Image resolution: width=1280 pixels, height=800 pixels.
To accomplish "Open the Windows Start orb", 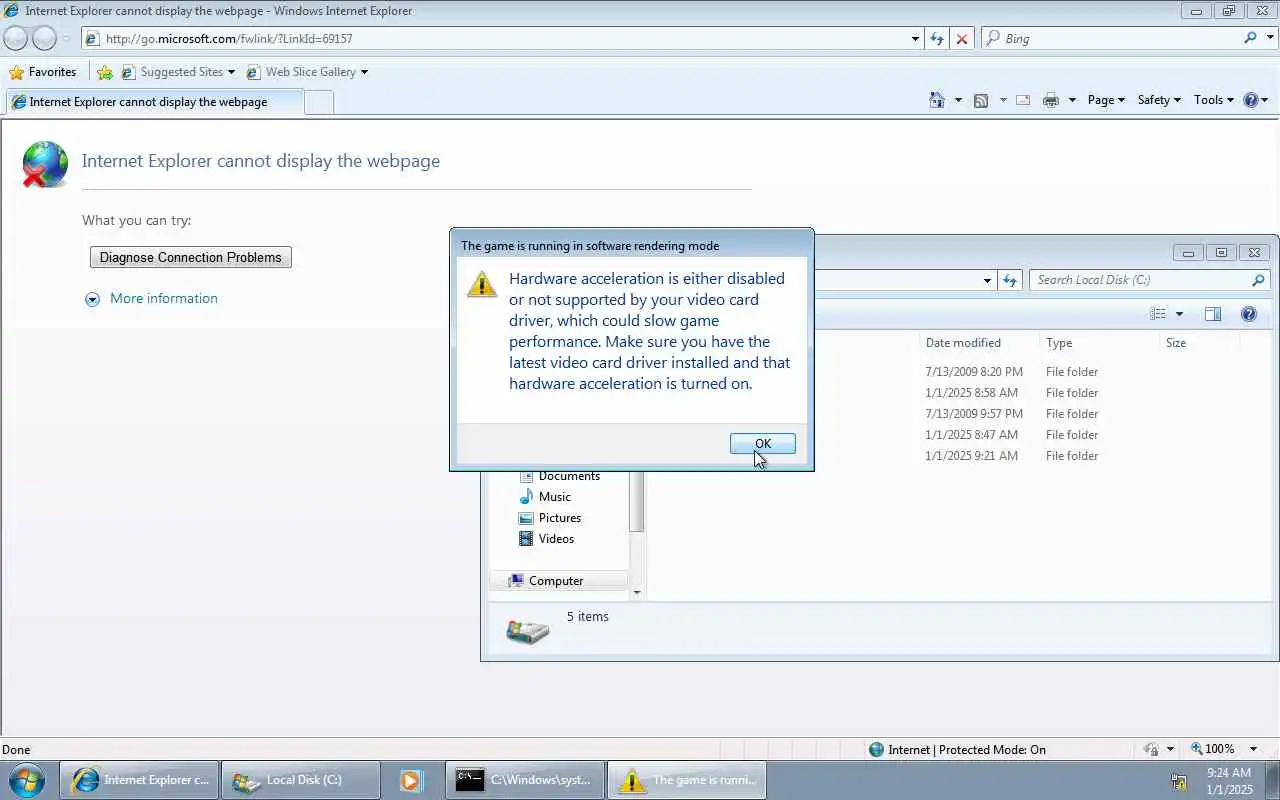I will click(x=27, y=780).
